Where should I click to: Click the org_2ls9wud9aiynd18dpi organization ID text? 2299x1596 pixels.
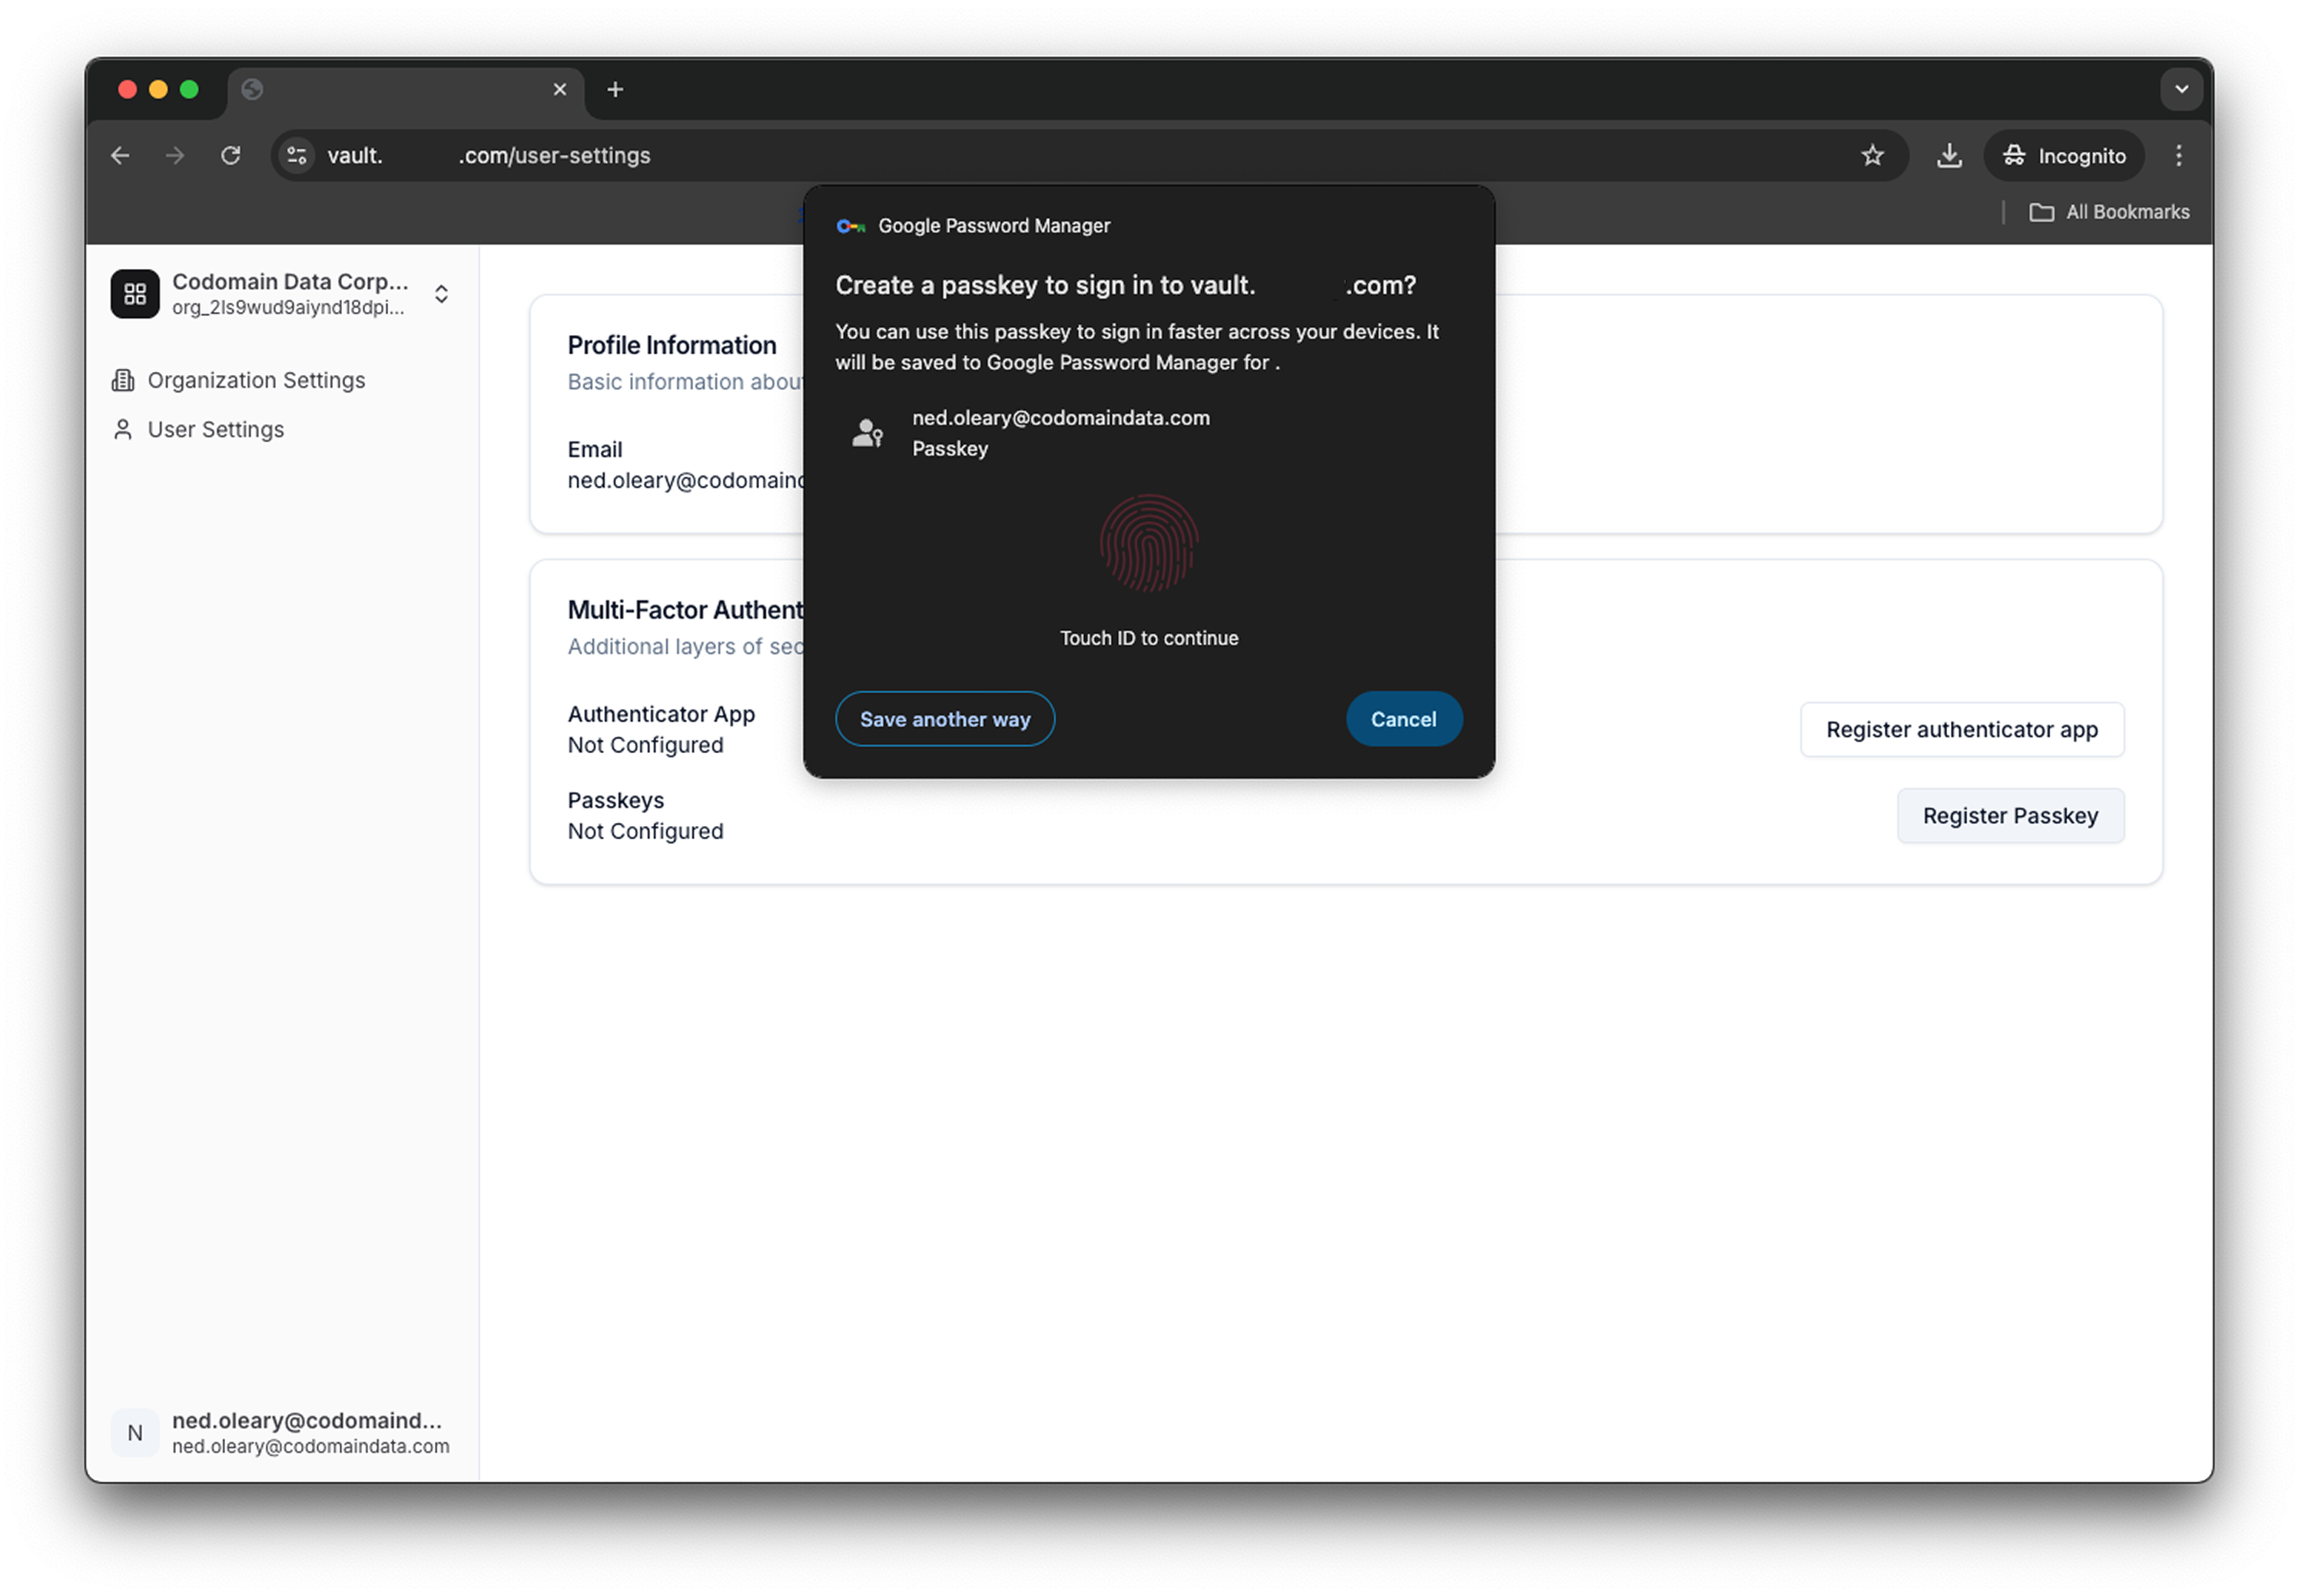pos(289,307)
